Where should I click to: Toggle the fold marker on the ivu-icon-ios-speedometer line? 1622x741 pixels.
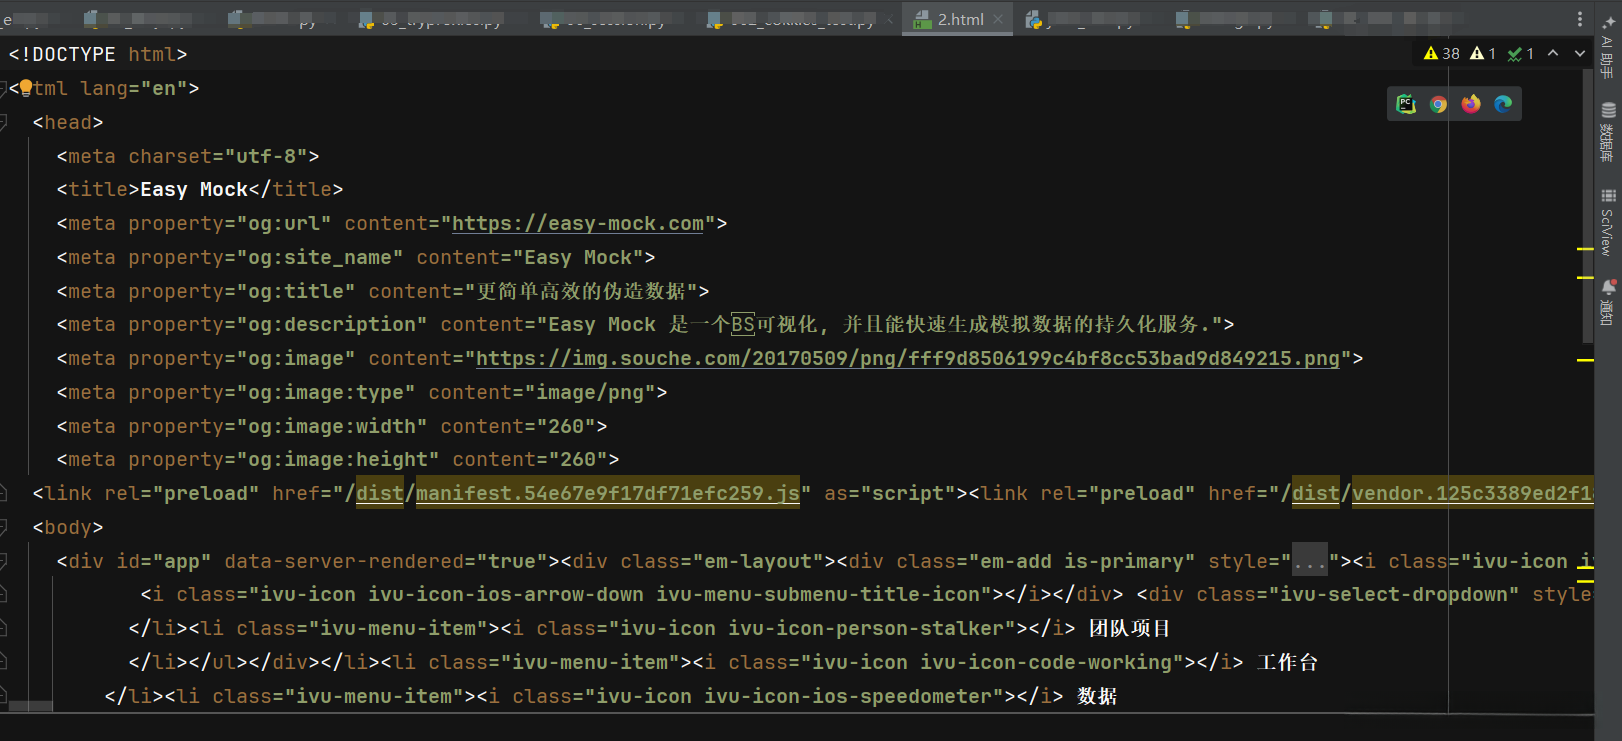coord(4,696)
